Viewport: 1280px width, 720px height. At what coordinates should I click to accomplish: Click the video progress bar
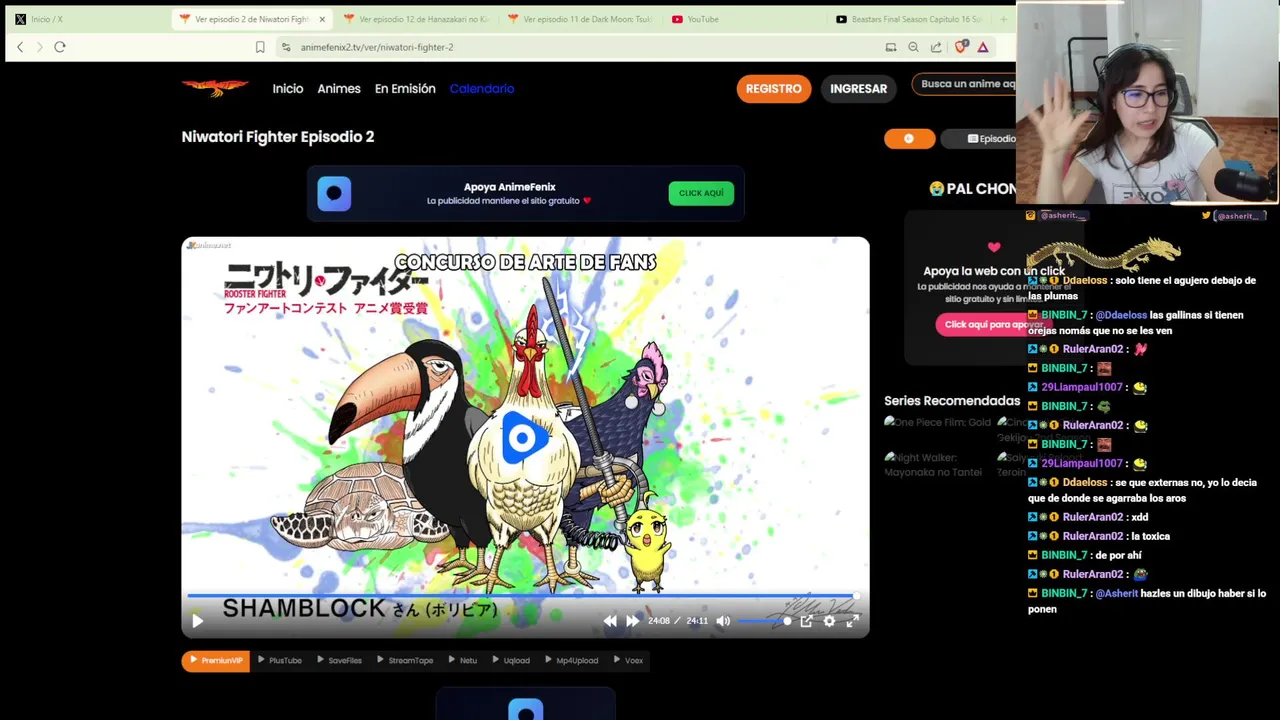[521, 596]
